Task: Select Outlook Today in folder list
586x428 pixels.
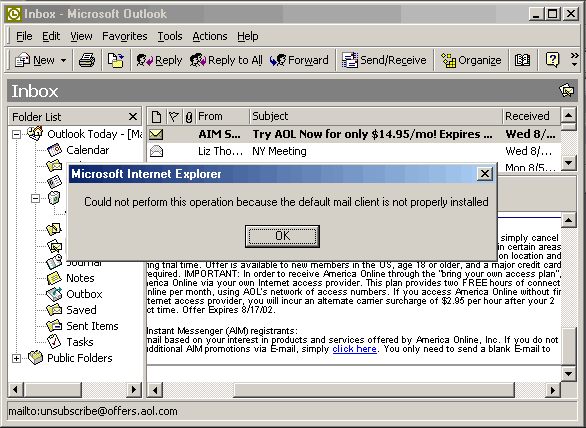Action: pos(94,134)
